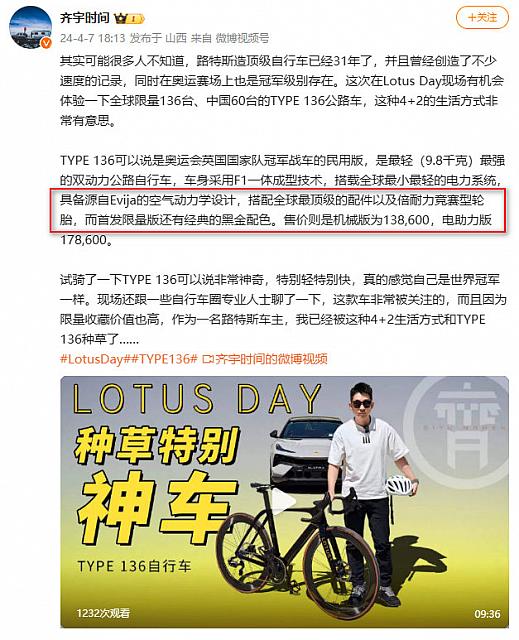Click the video icon before 齐宇时间的微博视频
Screen dimensions: 519x640
(208, 360)
